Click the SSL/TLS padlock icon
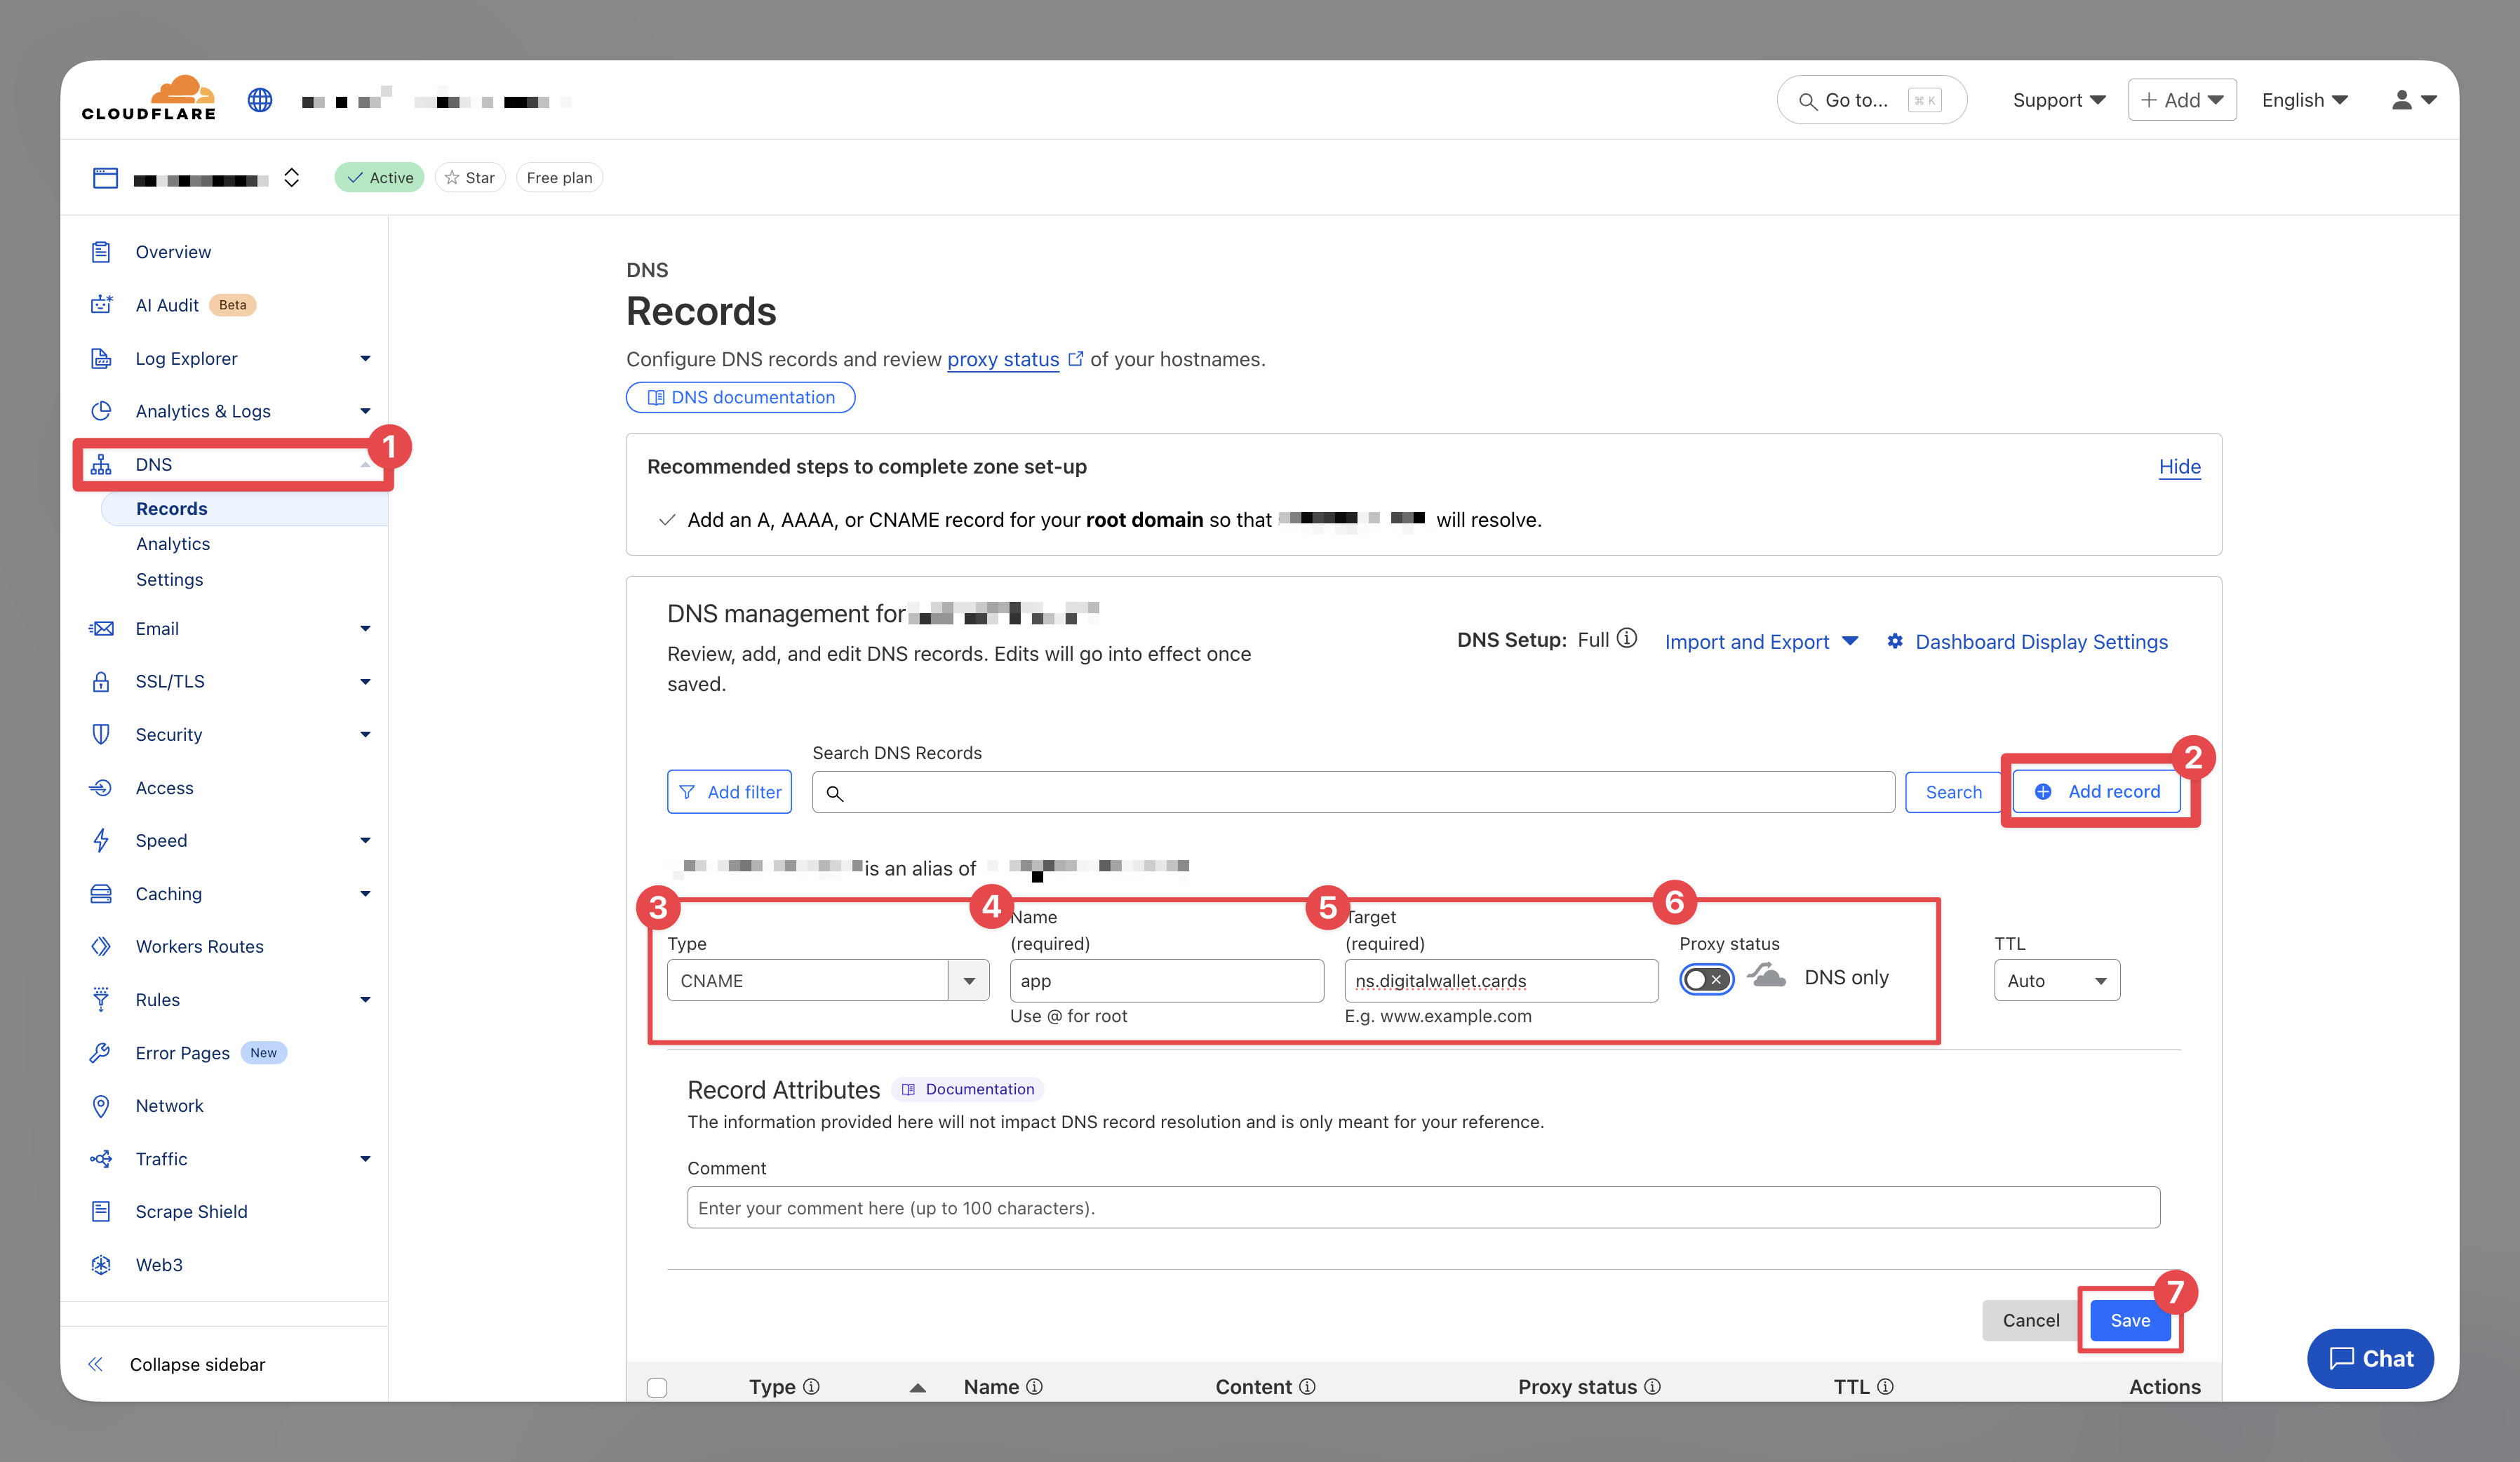2520x1462 pixels. (101, 681)
